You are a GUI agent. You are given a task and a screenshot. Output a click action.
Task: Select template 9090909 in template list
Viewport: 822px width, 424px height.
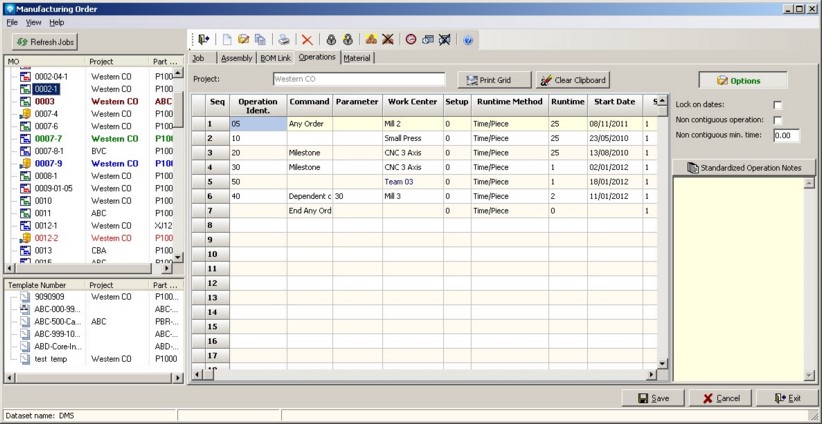tap(51, 297)
